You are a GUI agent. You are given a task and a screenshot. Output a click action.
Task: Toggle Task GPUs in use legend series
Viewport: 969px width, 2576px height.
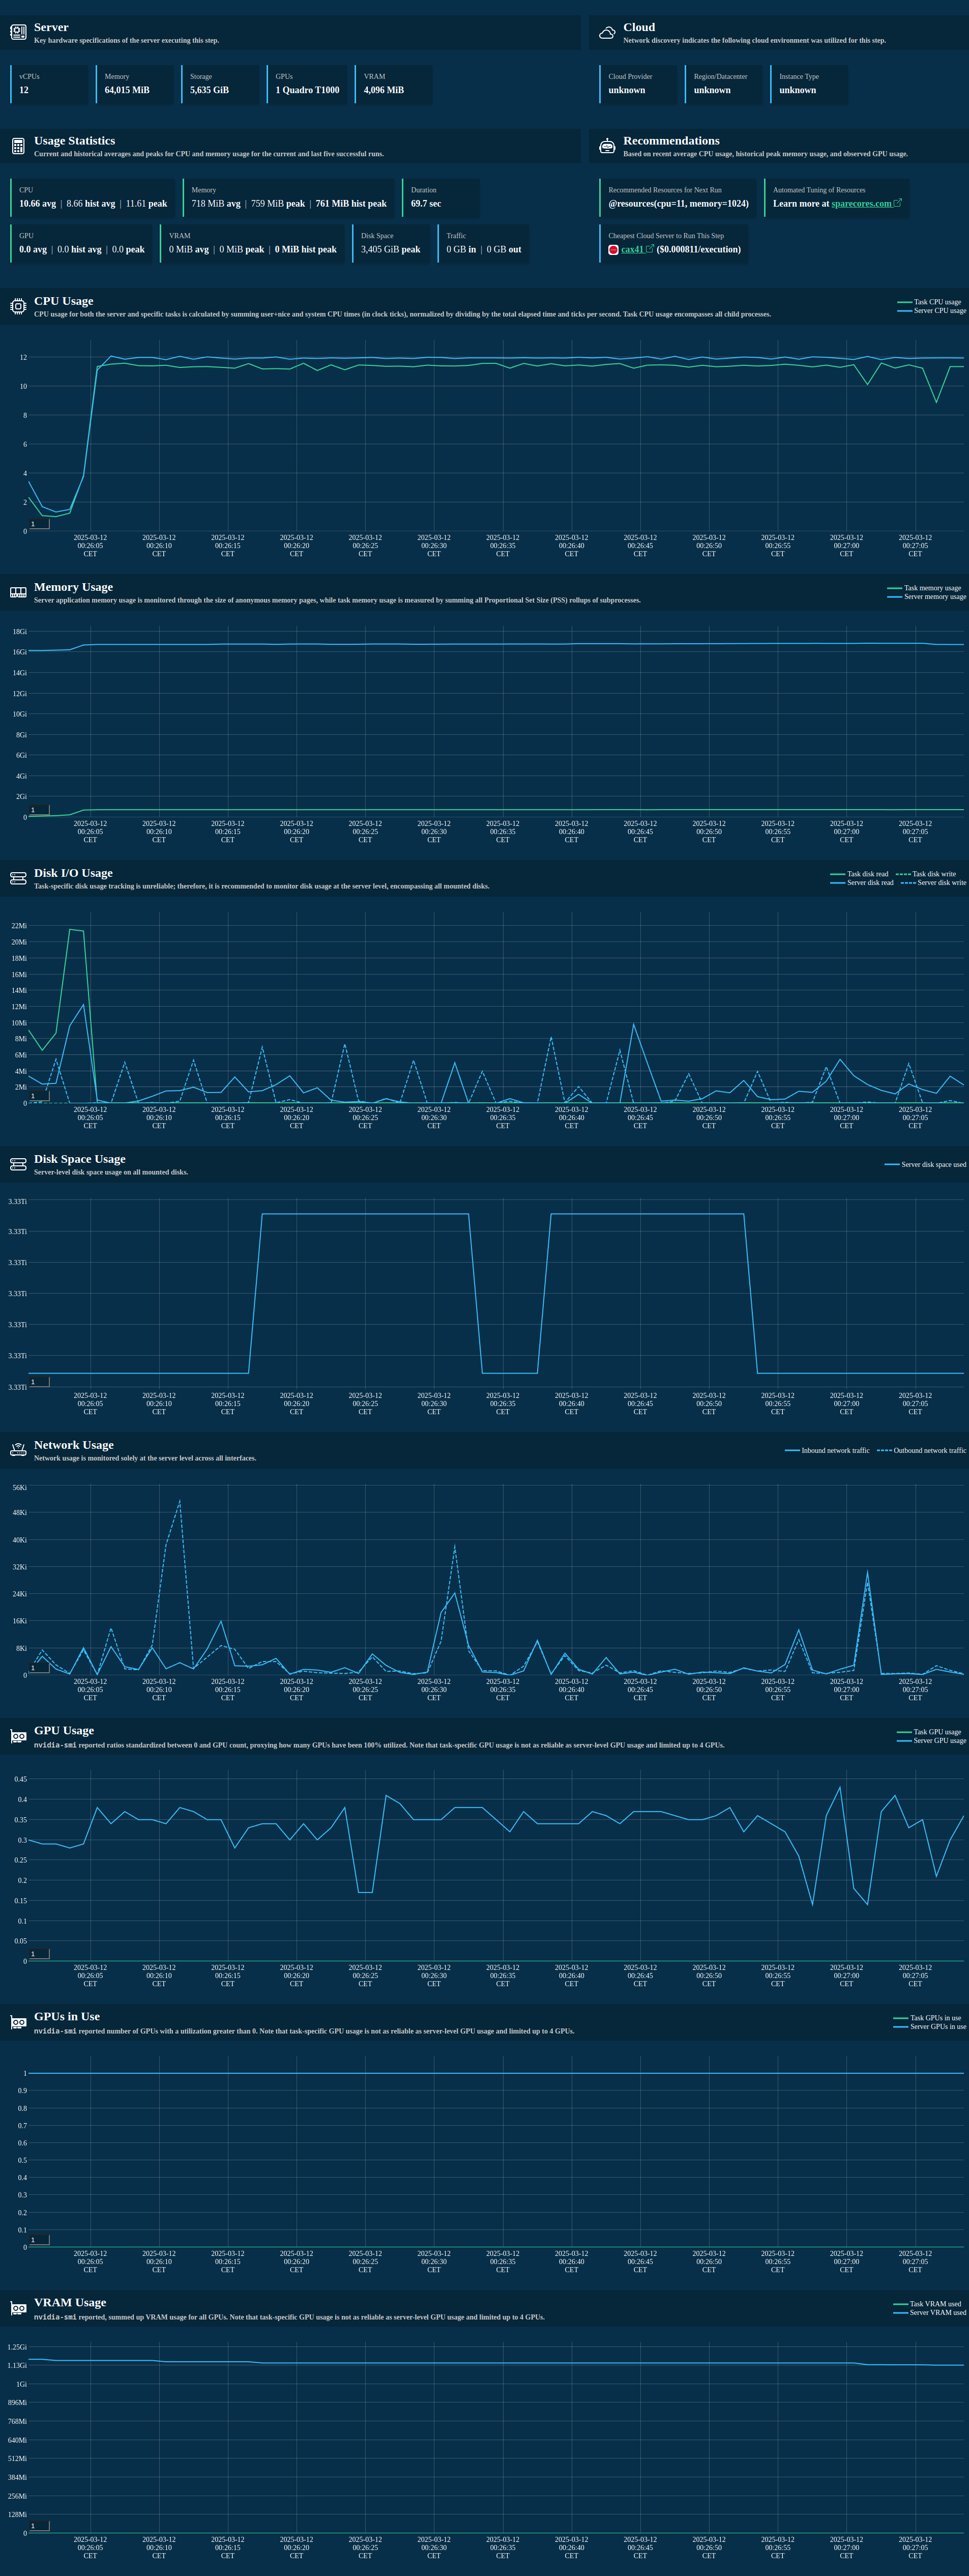tap(927, 2018)
